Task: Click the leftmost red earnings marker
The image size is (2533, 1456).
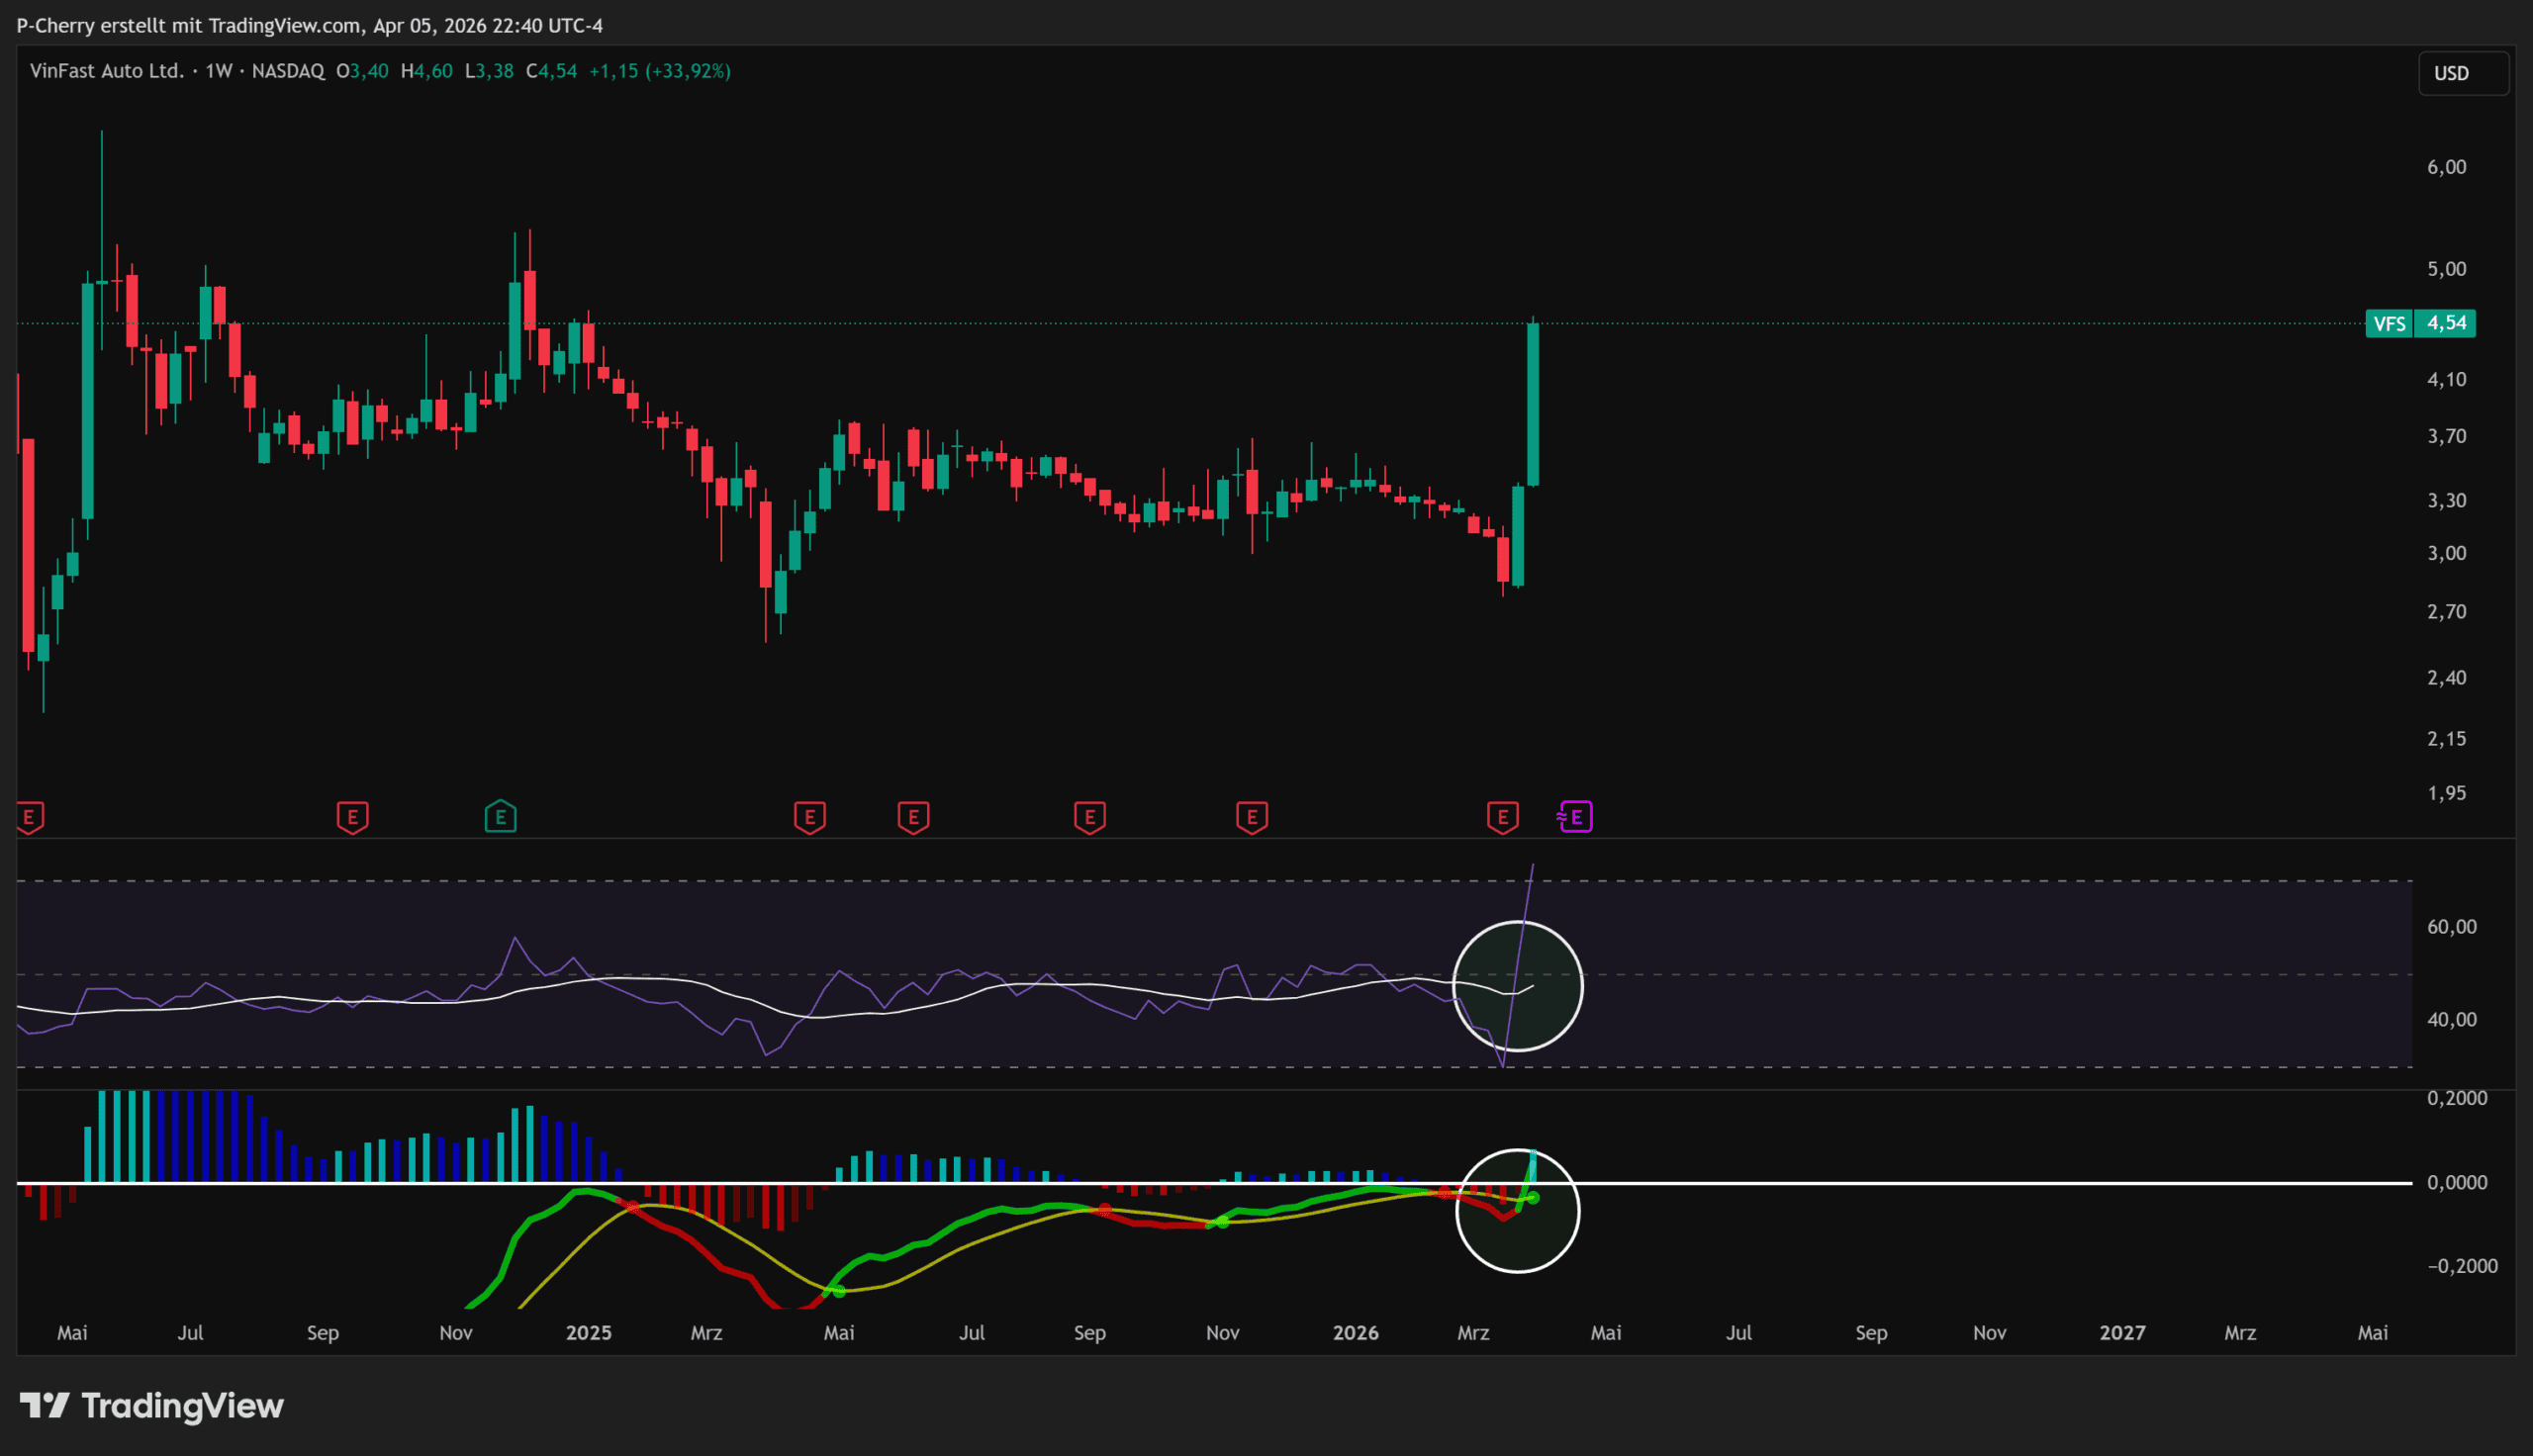Action: [29, 817]
